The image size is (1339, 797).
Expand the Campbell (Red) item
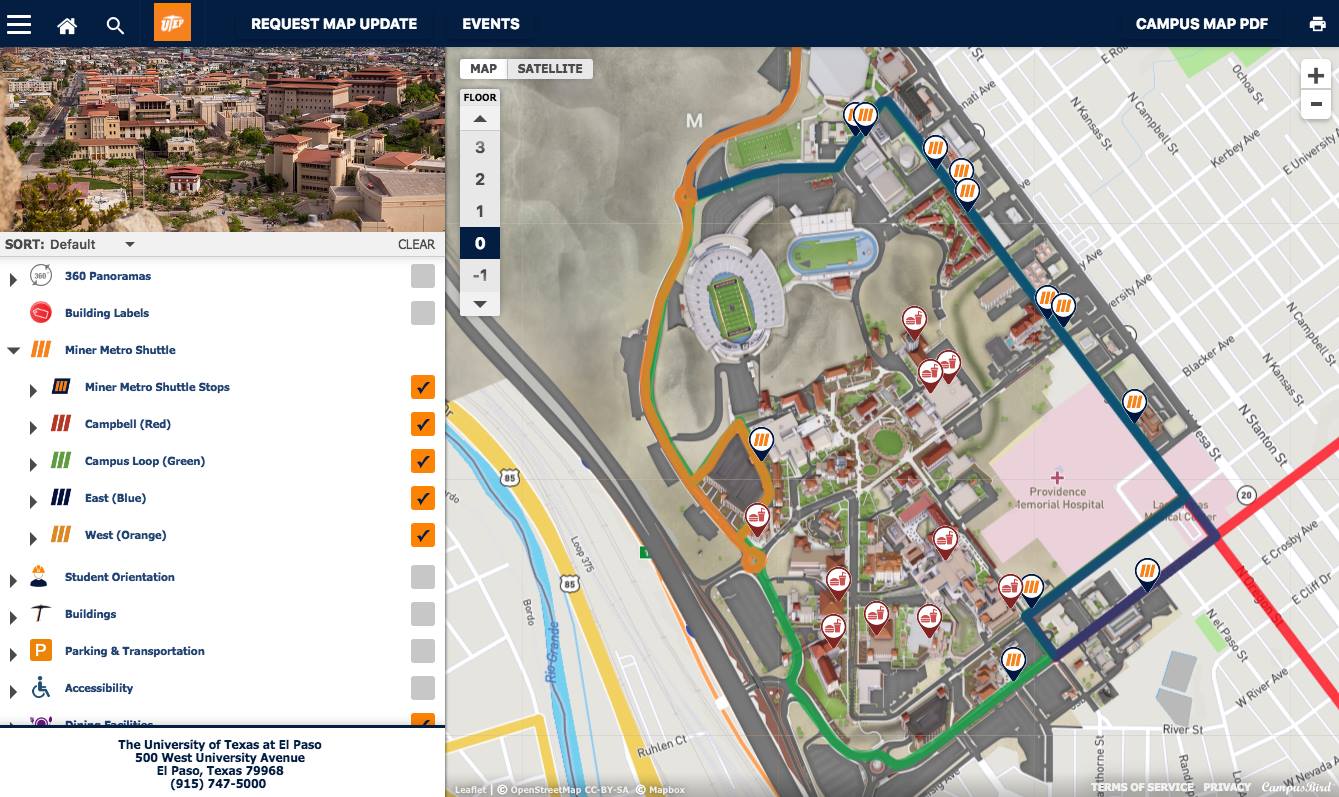(33, 426)
